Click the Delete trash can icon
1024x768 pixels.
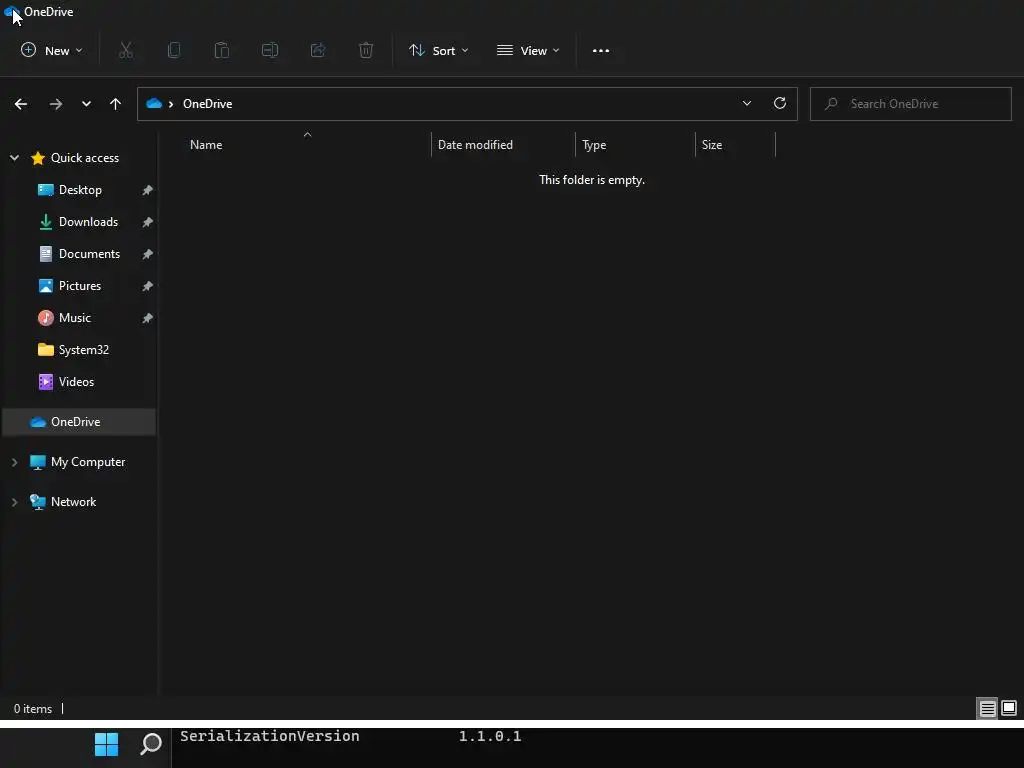click(x=366, y=50)
